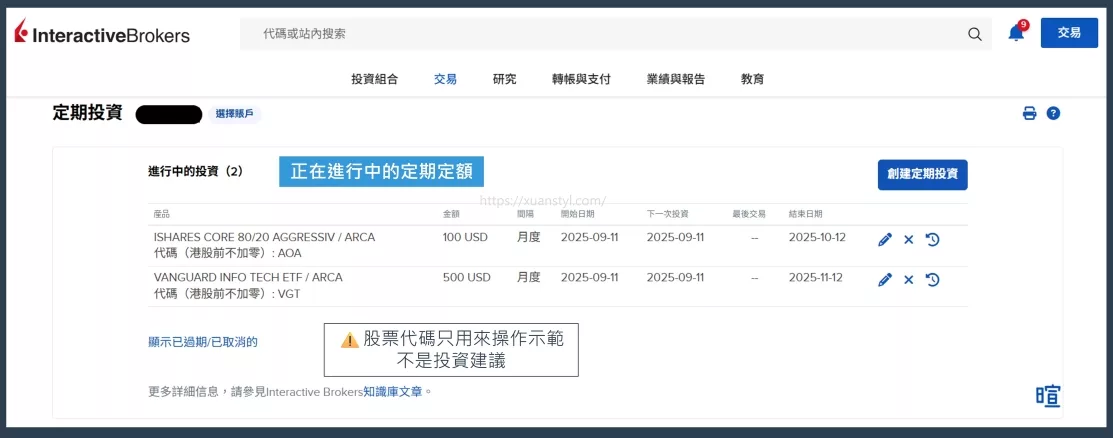Screen dimensions: 1113x438
Task: Open the 業績與報告 menu
Action: click(x=676, y=80)
